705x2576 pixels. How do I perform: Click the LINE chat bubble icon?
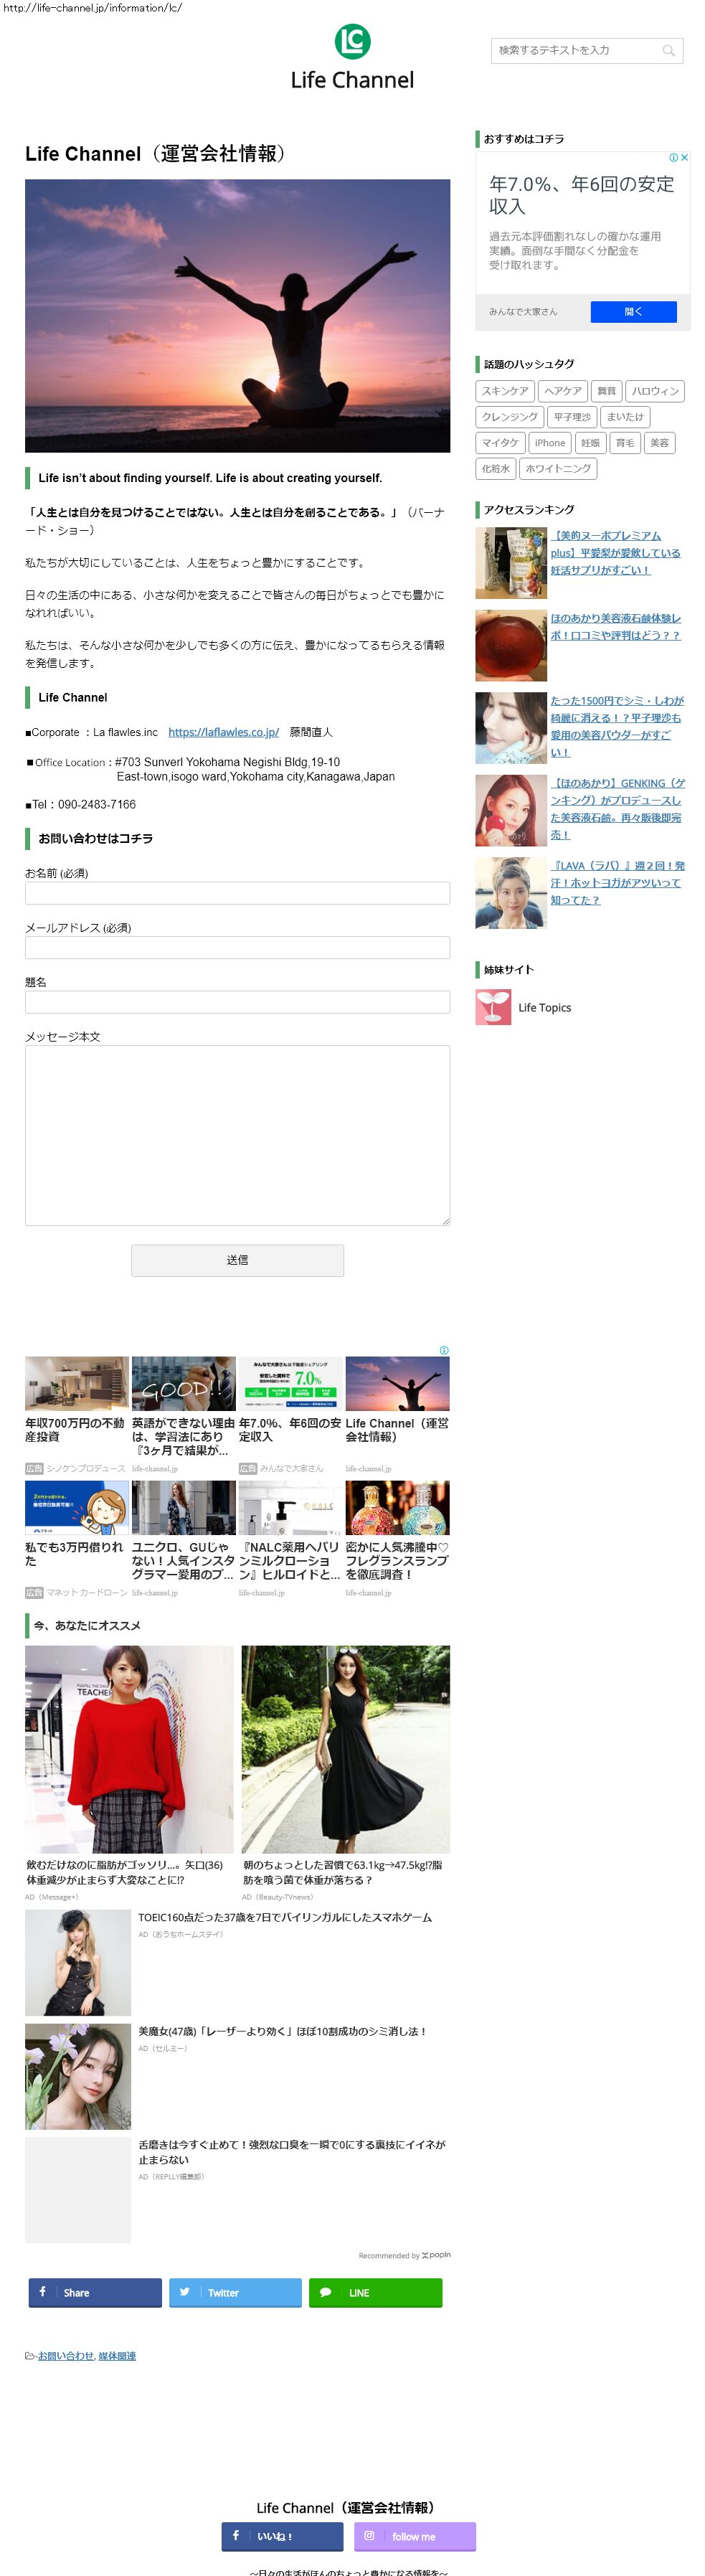pyautogui.click(x=325, y=2291)
